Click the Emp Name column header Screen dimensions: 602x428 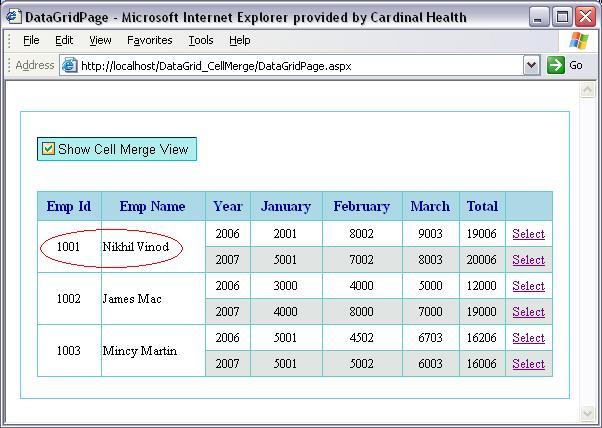[x=152, y=206]
